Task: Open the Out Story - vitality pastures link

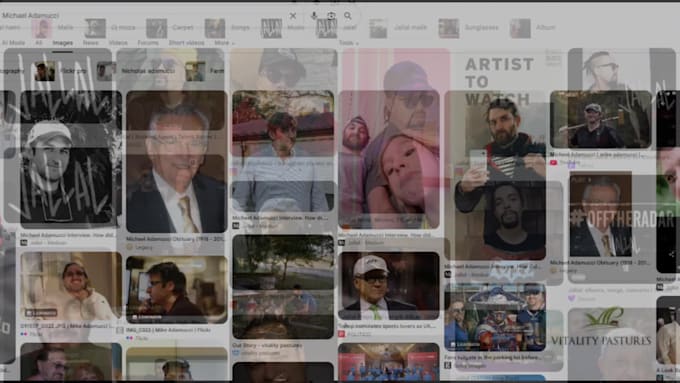Action: coord(267,346)
